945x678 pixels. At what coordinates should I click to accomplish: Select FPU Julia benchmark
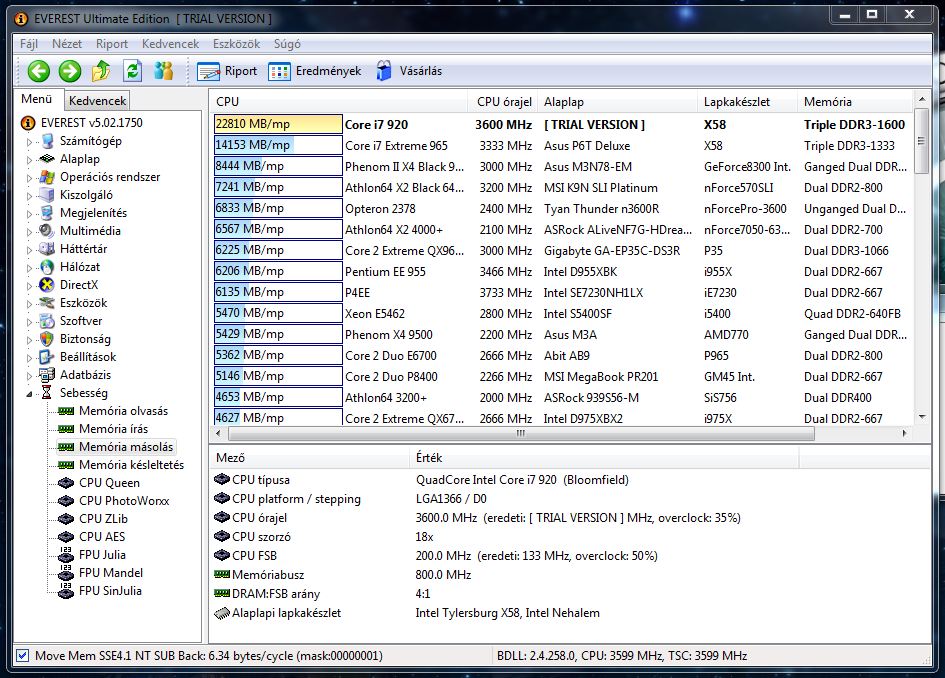[102, 554]
